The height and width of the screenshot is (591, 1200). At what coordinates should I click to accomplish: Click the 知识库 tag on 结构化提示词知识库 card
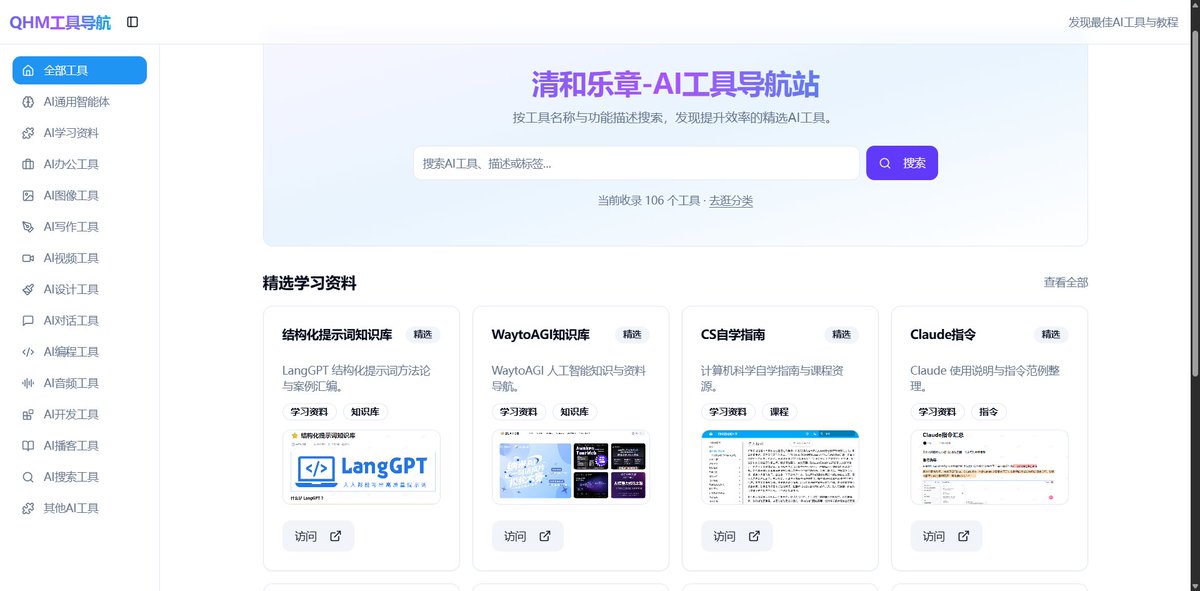point(365,411)
